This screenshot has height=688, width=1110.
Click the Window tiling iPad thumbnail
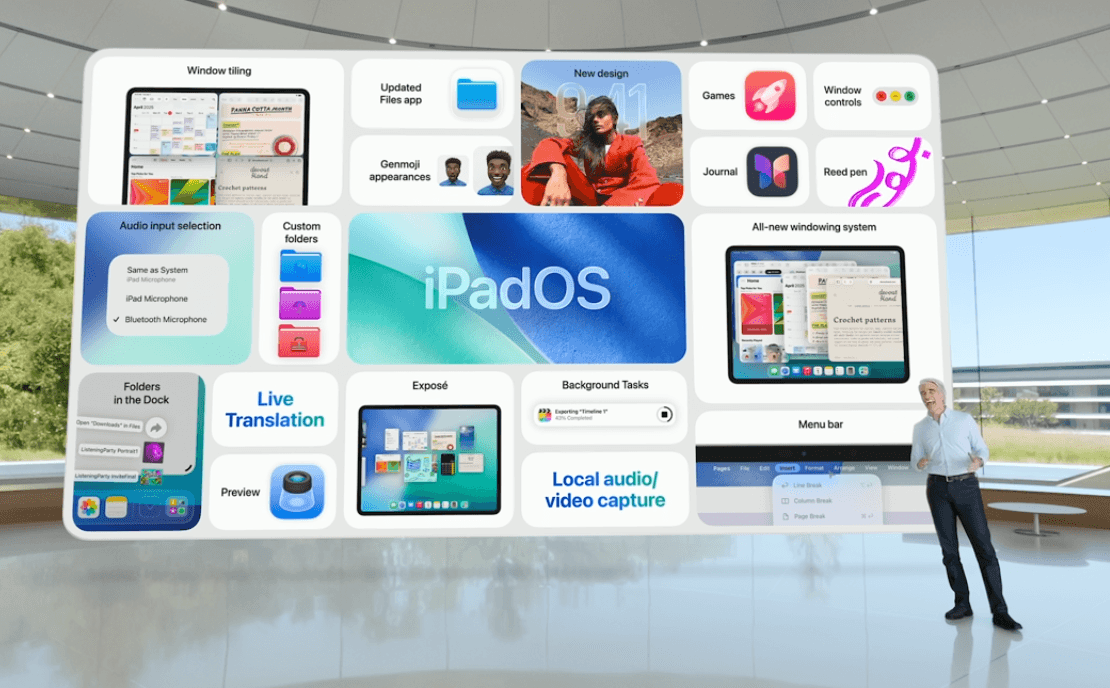(217, 147)
